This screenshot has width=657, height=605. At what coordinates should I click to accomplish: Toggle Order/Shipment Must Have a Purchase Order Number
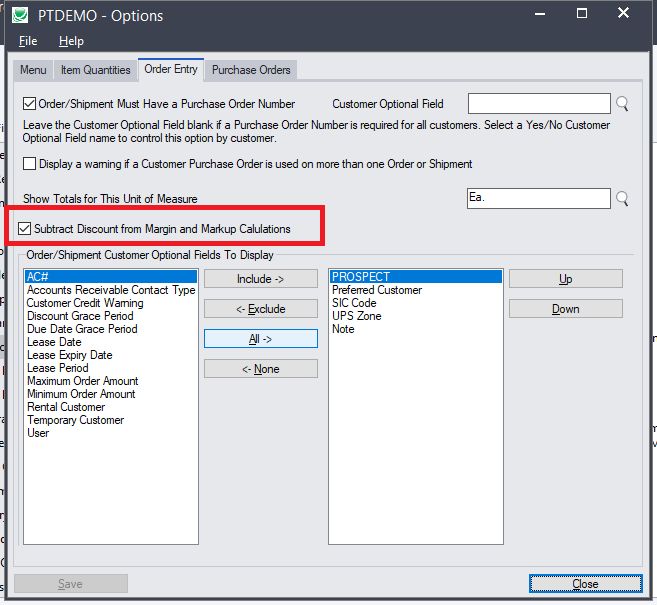(30, 104)
